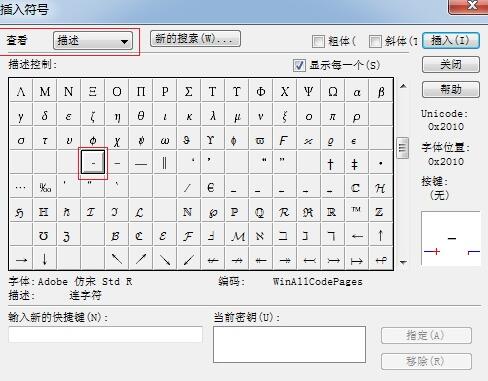Select the double-struck C ℂ symbol
488x381 pixels.
click(x=356, y=187)
